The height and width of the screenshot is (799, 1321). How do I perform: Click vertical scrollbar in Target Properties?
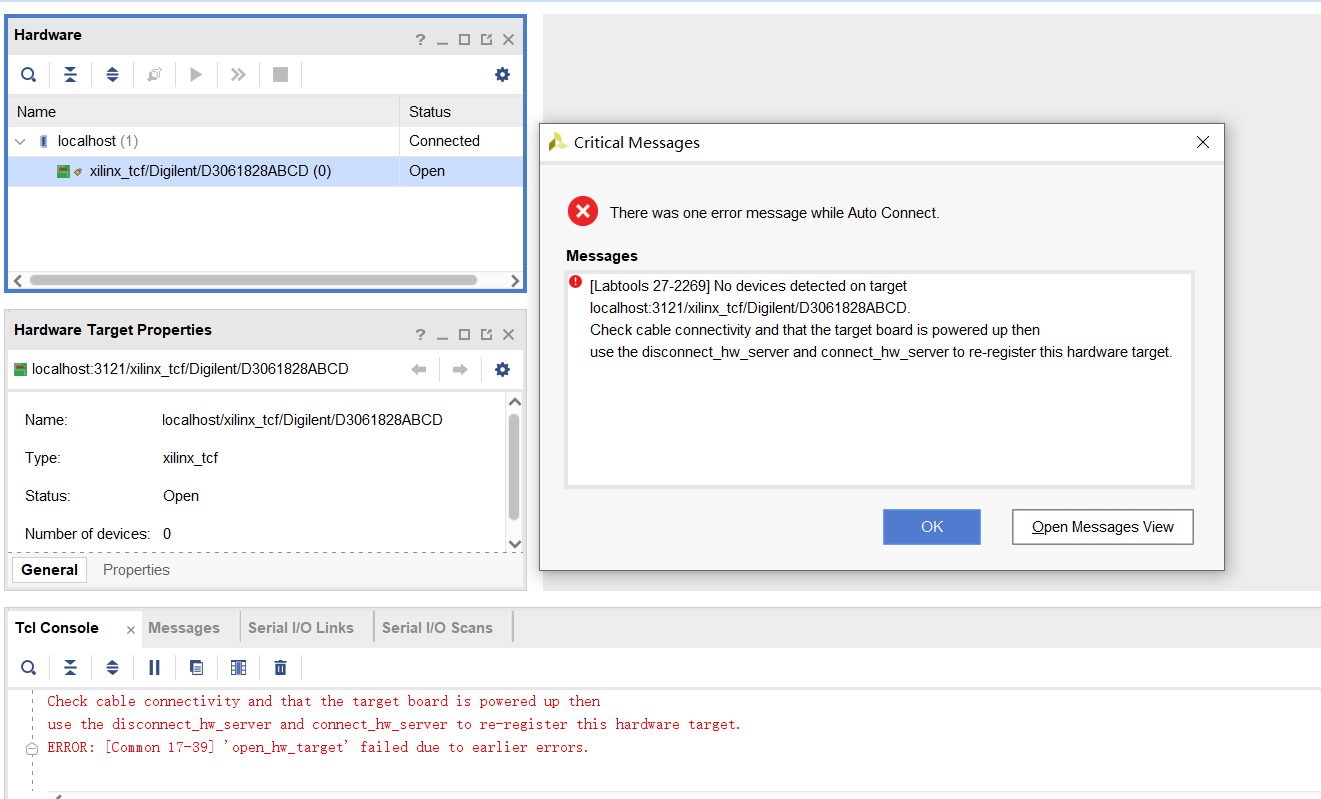click(x=514, y=467)
